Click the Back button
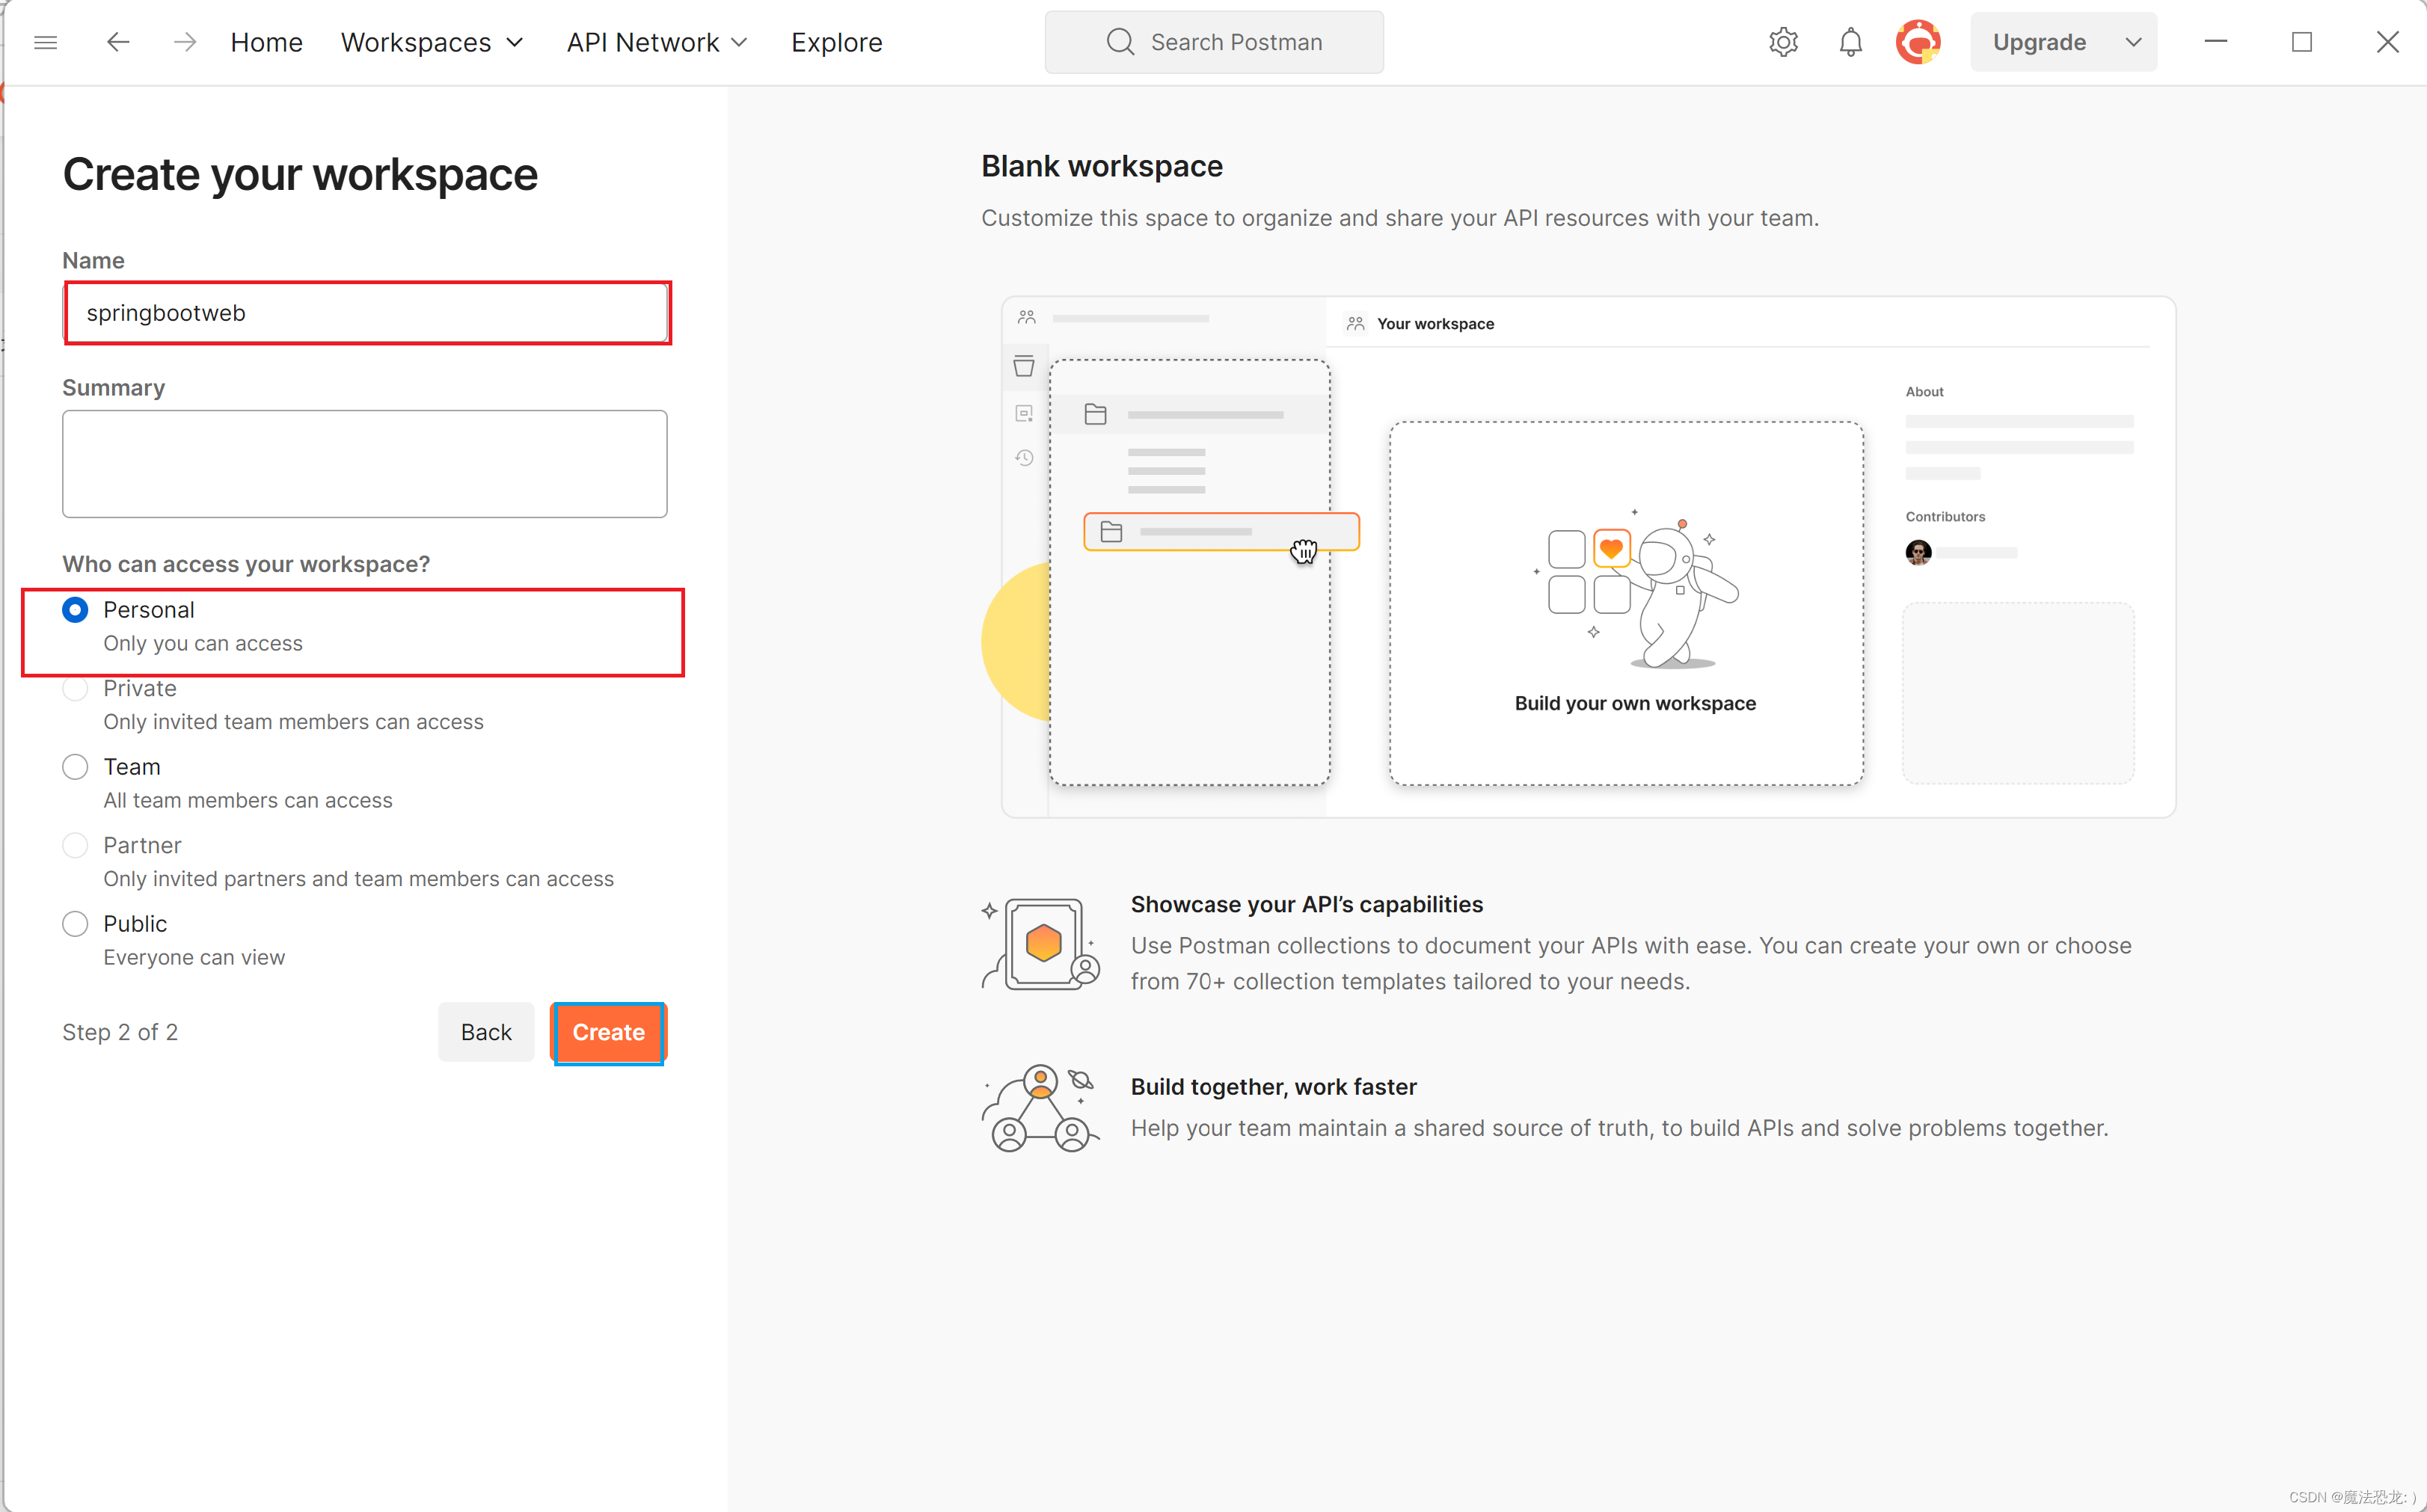The image size is (2427, 1512). 486,1032
